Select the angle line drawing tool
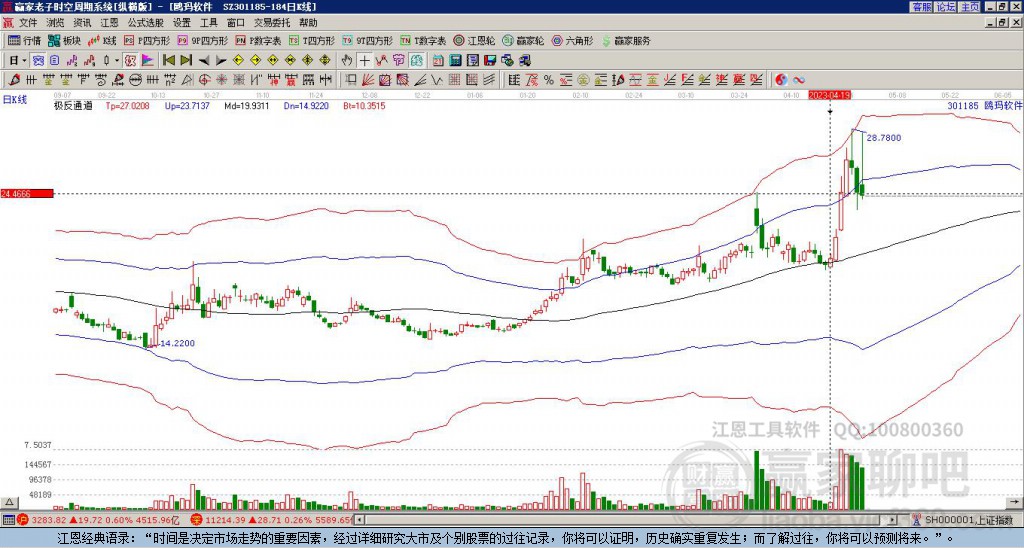This screenshot has width=1024, height=548. pos(420,80)
